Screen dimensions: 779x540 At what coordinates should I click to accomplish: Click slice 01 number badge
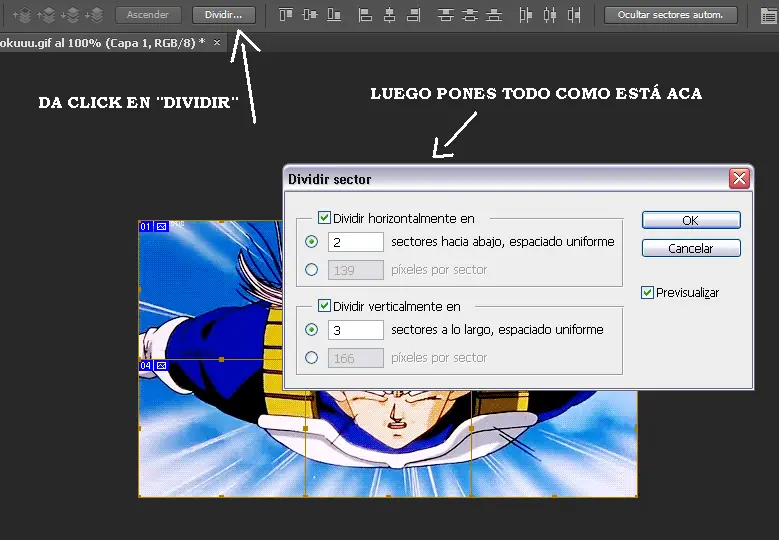[x=146, y=227]
